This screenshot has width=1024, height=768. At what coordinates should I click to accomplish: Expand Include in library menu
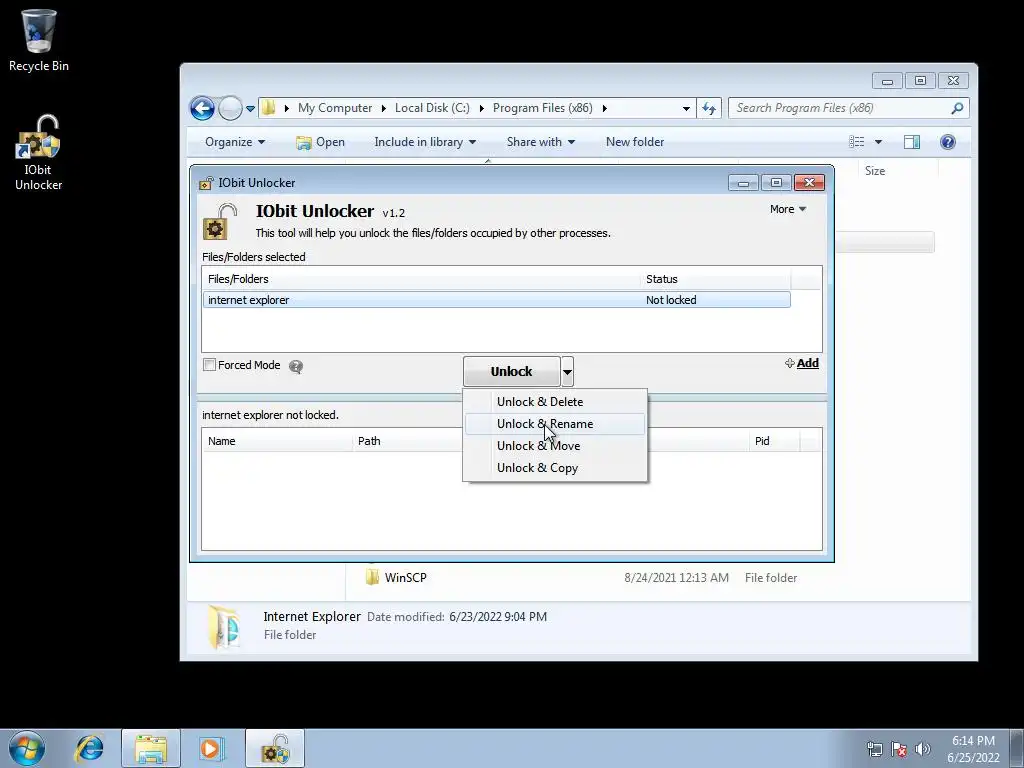tap(424, 142)
